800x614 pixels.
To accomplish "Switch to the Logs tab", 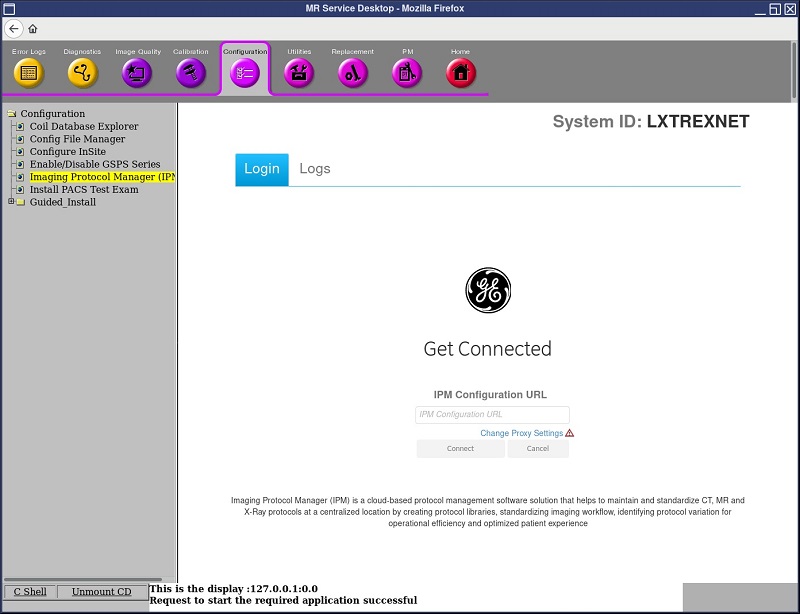I will point(315,169).
